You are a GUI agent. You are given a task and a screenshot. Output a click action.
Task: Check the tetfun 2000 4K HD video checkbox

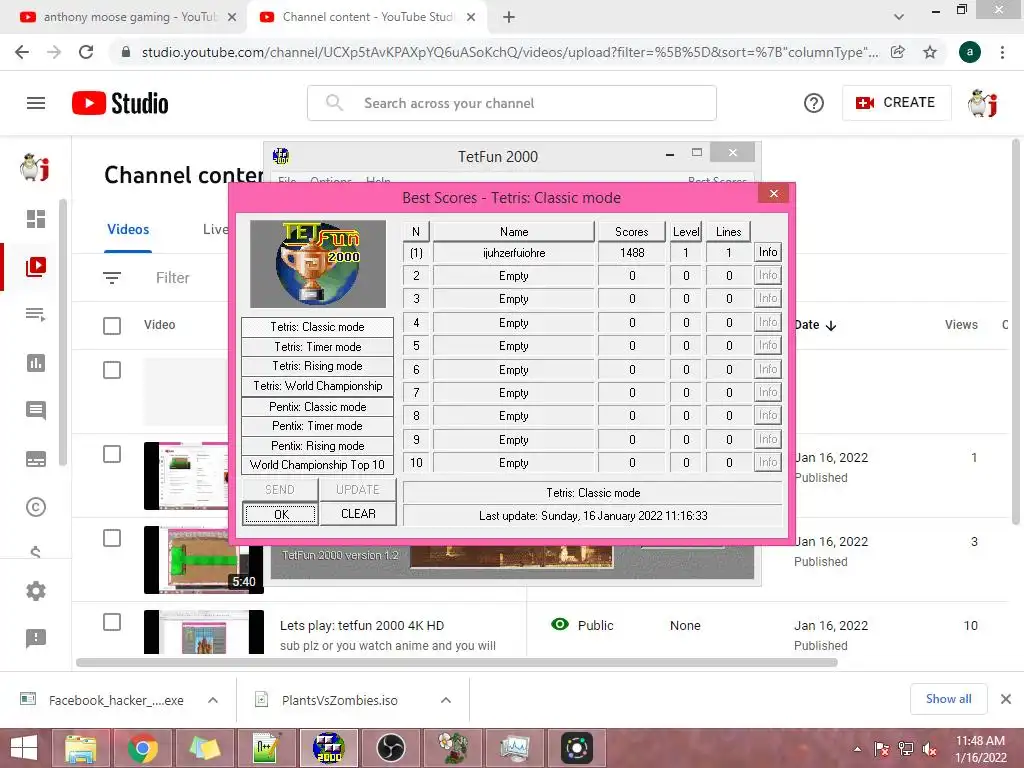(112, 622)
